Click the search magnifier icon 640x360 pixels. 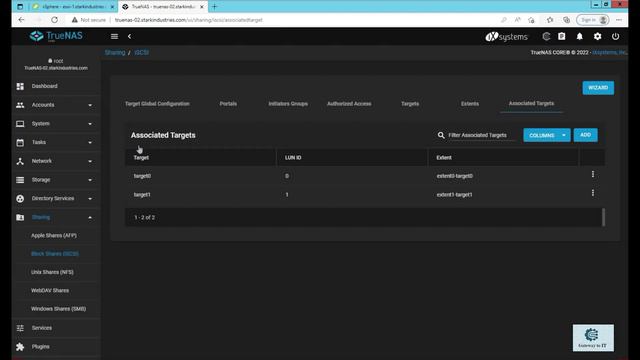441,135
